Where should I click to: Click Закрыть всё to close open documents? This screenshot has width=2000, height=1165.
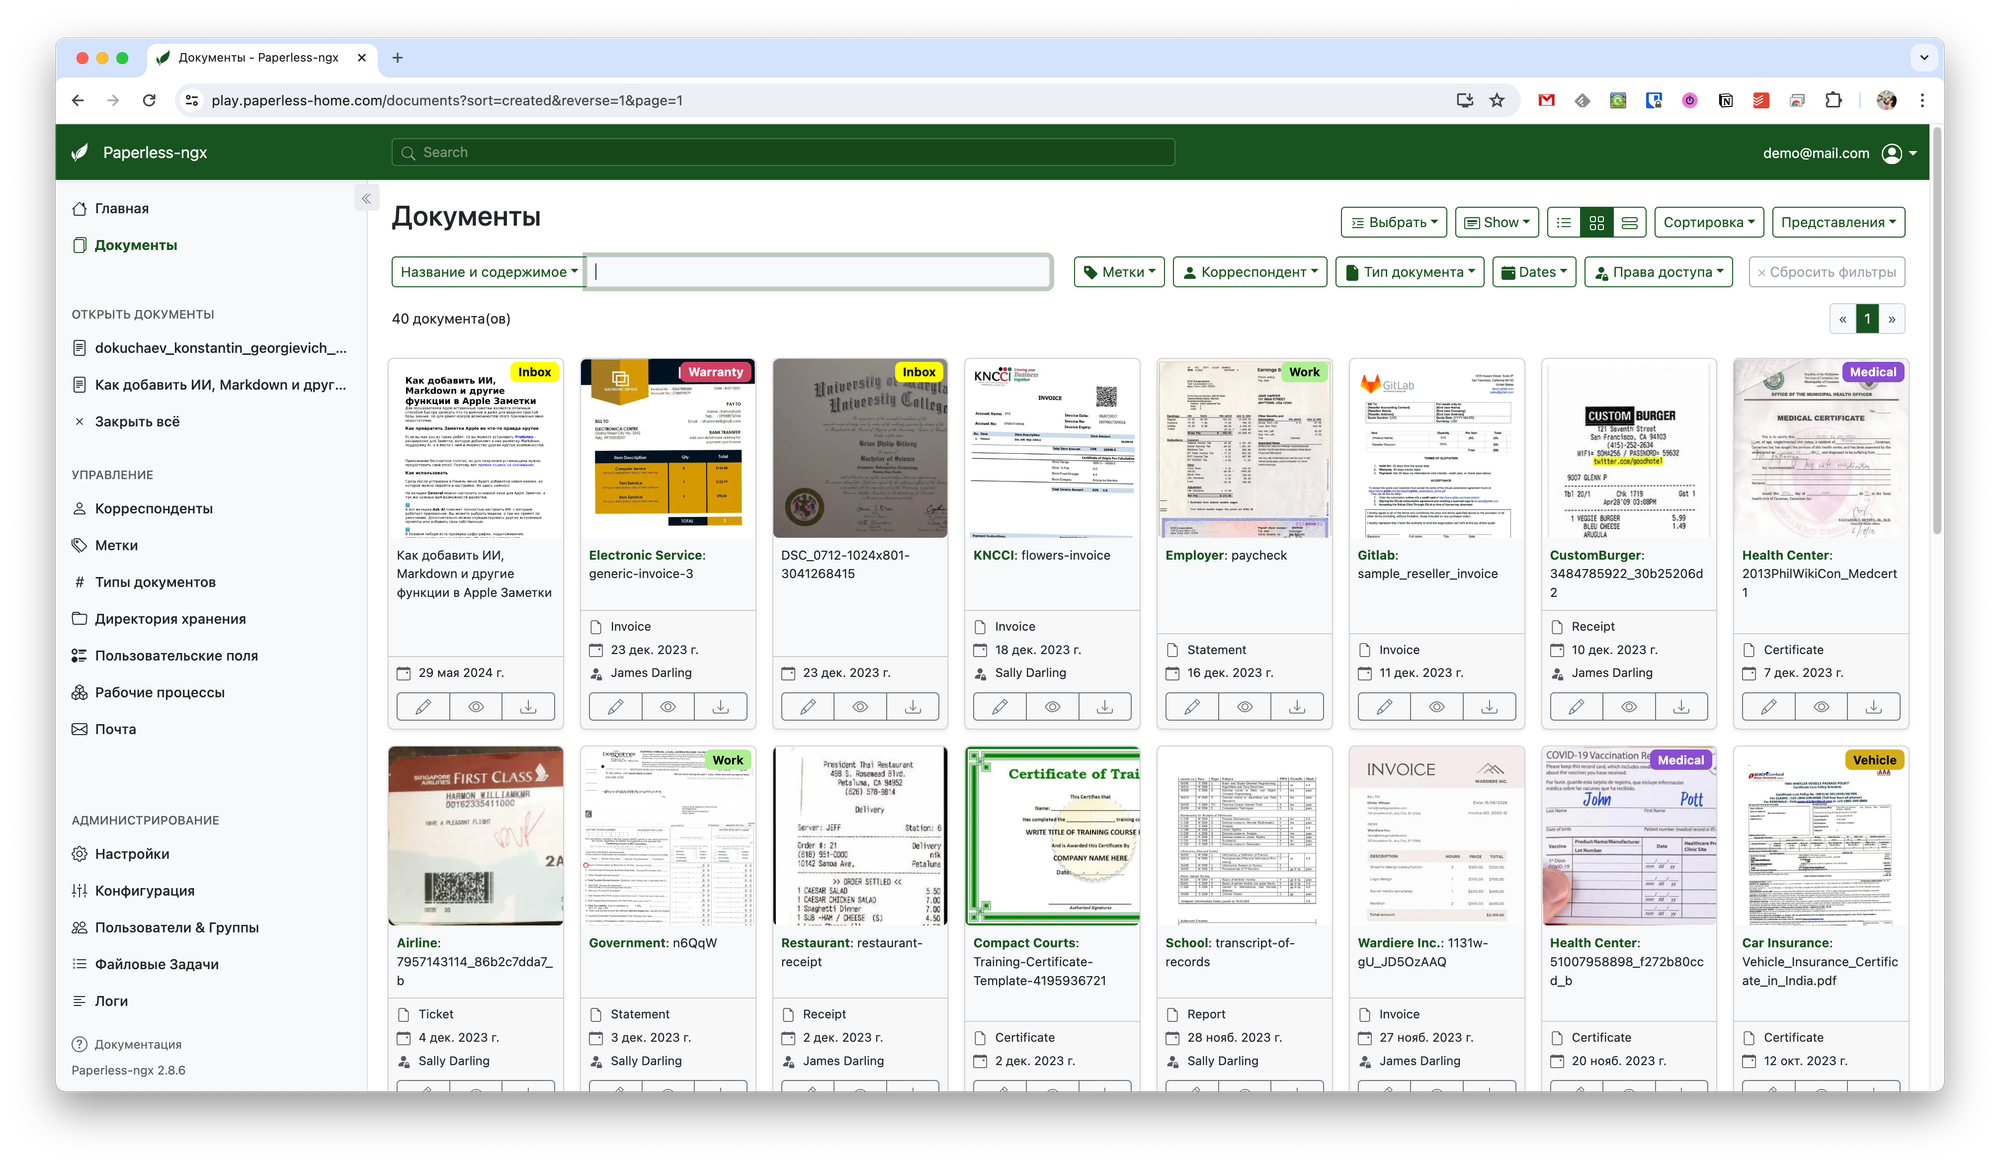[x=137, y=422]
